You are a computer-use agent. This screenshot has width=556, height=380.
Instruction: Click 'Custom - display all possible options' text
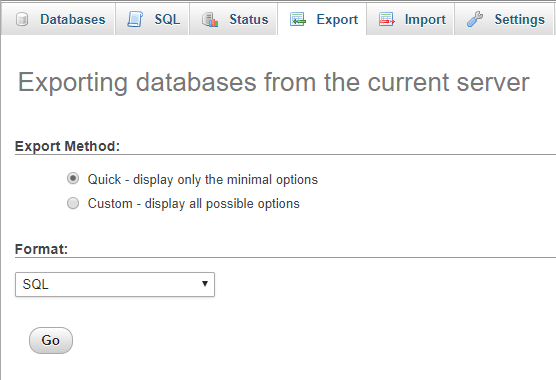[x=194, y=204]
